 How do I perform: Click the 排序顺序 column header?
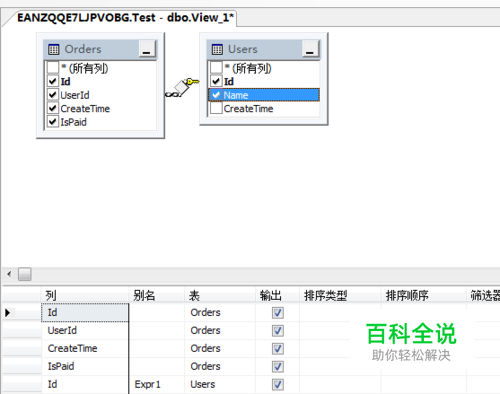click(423, 295)
